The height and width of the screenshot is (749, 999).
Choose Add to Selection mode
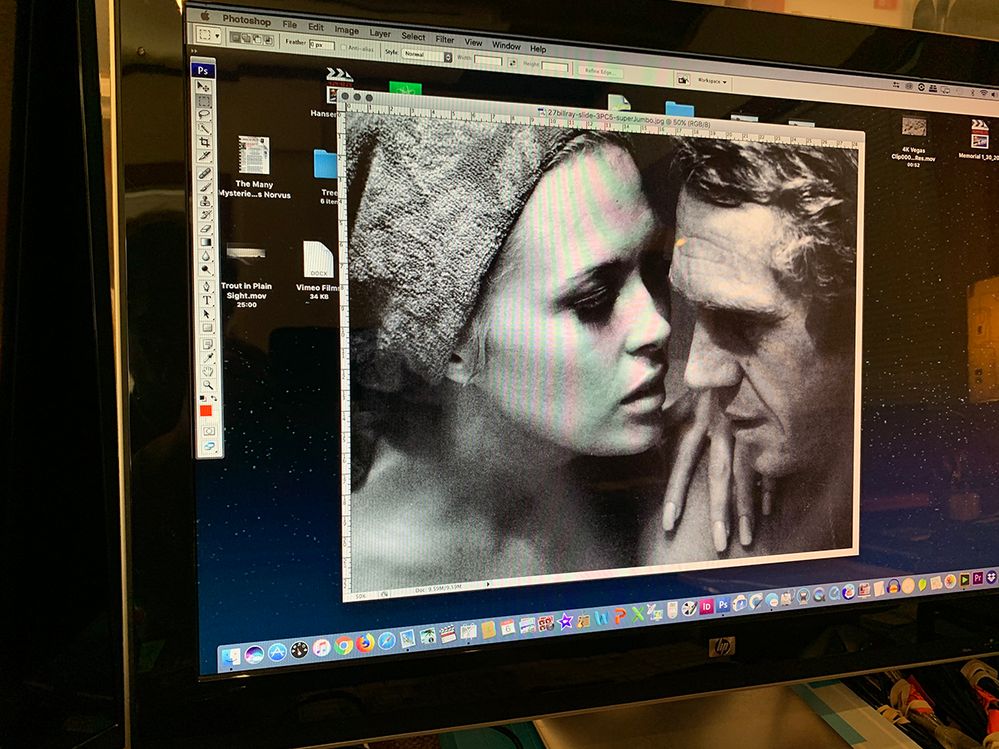pyautogui.click(x=246, y=39)
